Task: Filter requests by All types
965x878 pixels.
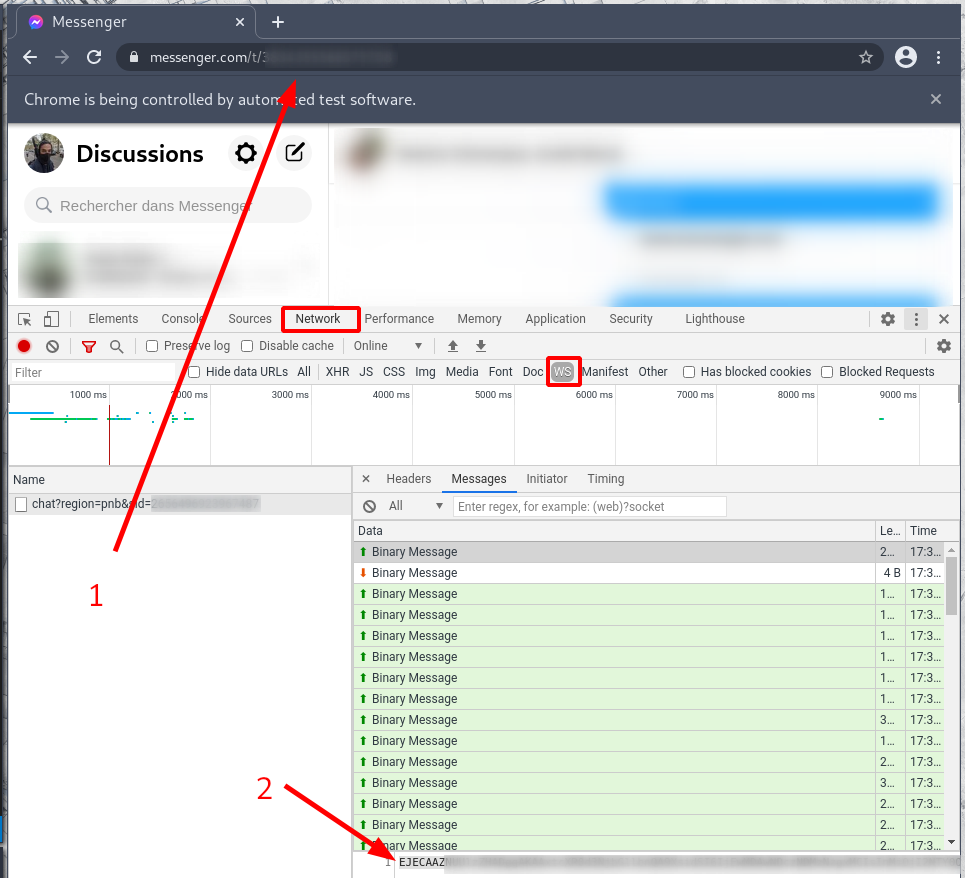Action: pos(304,372)
